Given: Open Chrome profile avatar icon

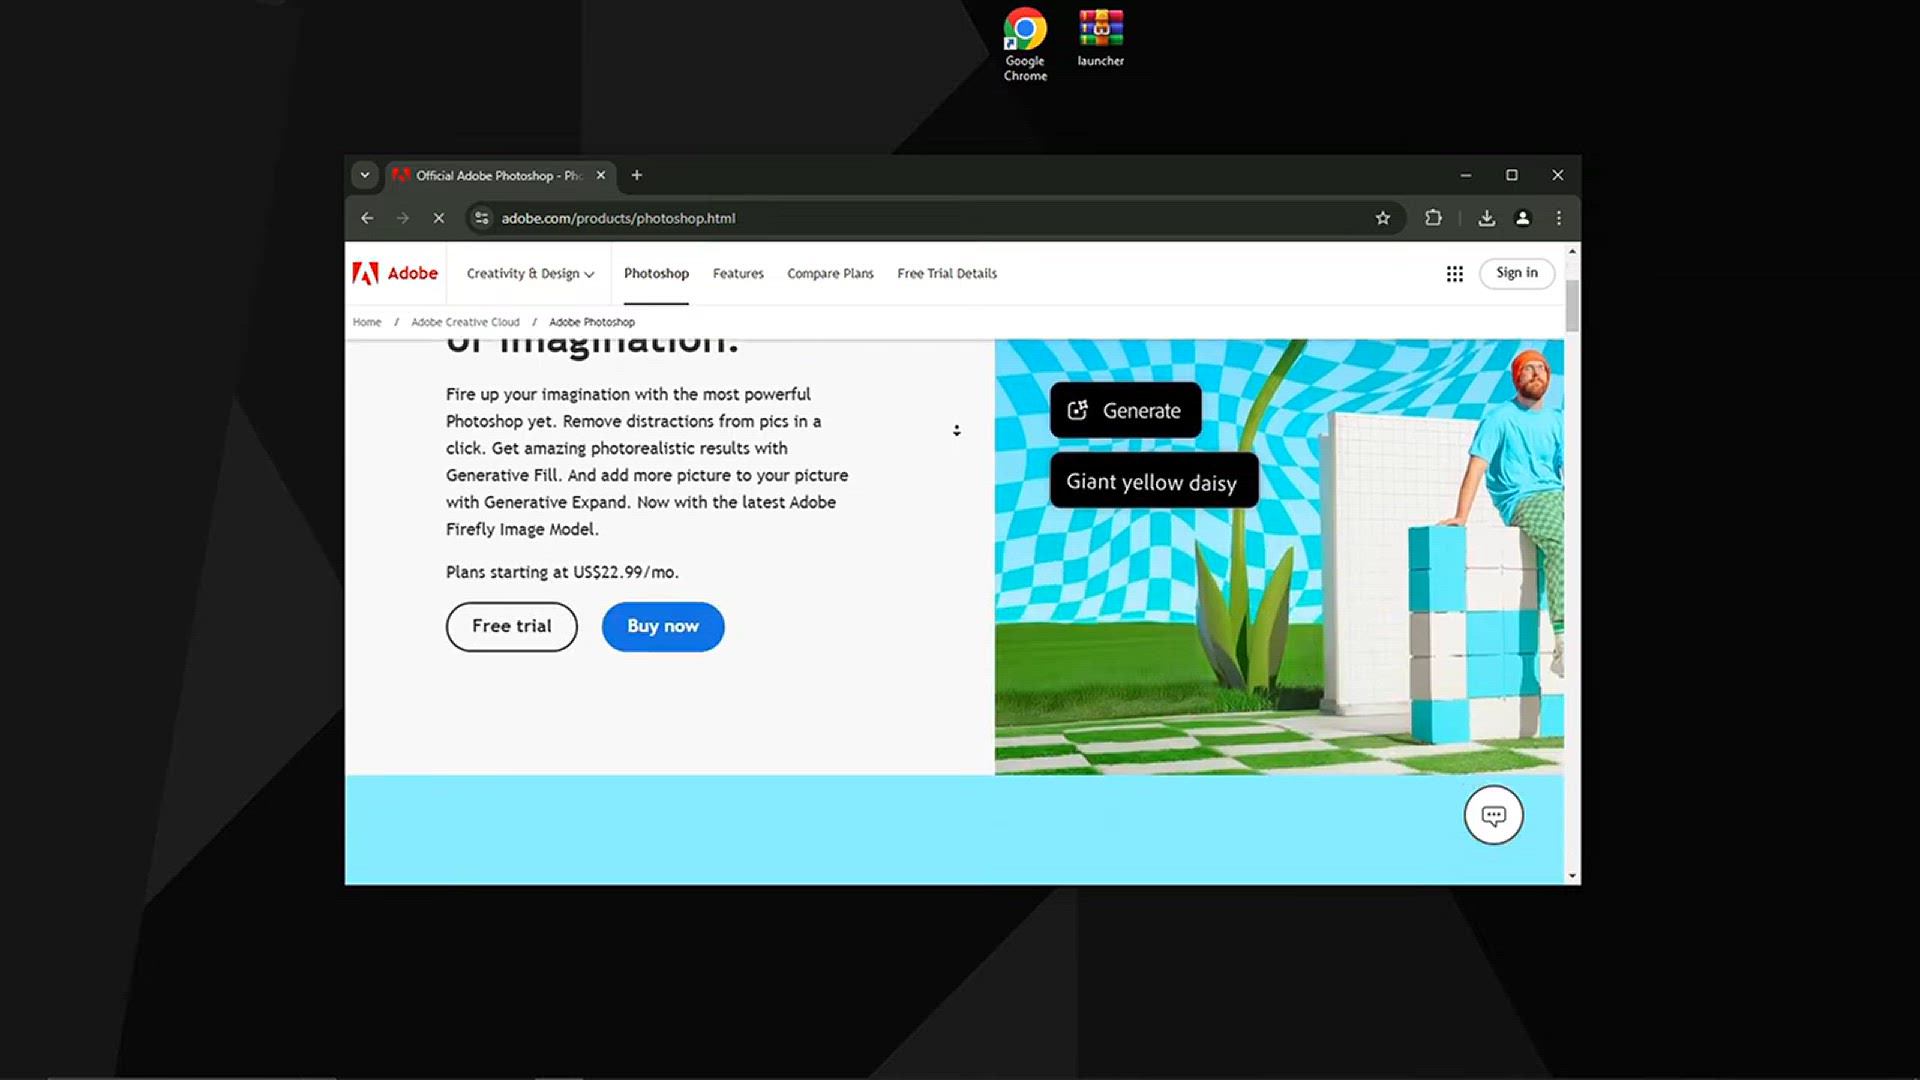Looking at the screenshot, I should 1523,218.
